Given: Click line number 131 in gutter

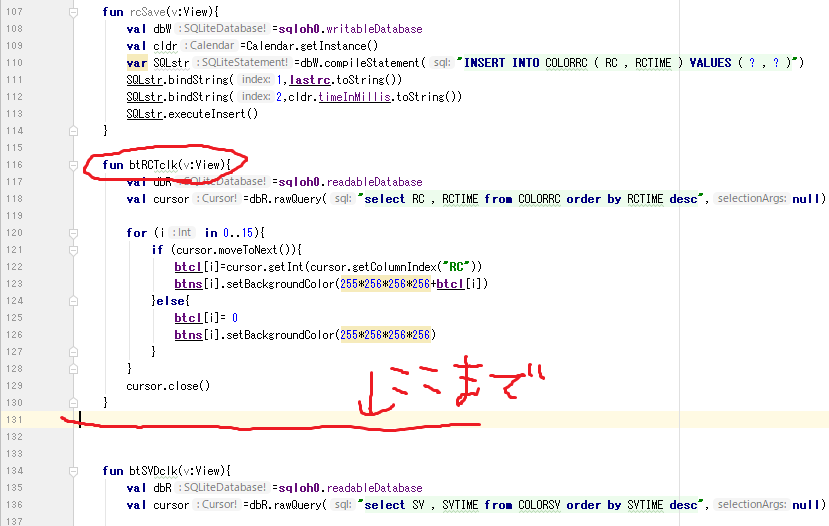Looking at the screenshot, I should pos(14,420).
